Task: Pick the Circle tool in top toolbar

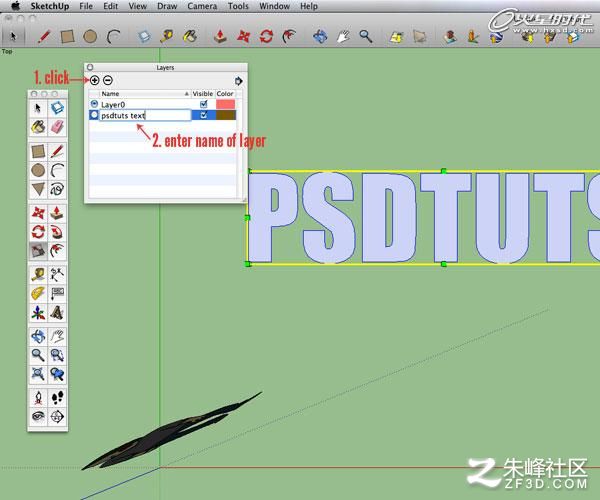Action: pyautogui.click(x=90, y=37)
